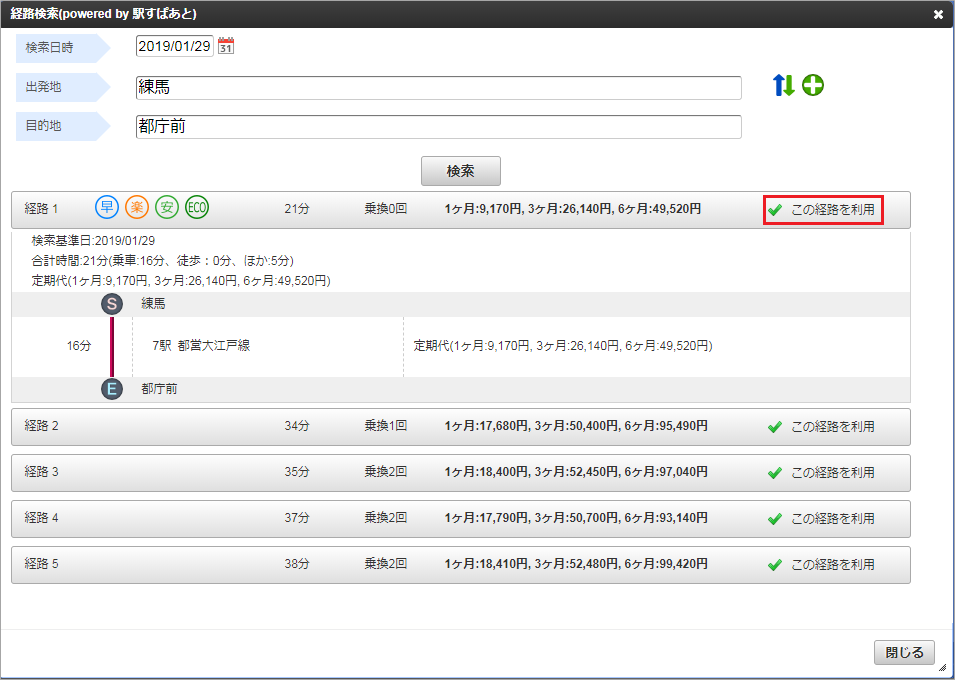
Task: Click the 16分 ride time text
Action: 79,346
